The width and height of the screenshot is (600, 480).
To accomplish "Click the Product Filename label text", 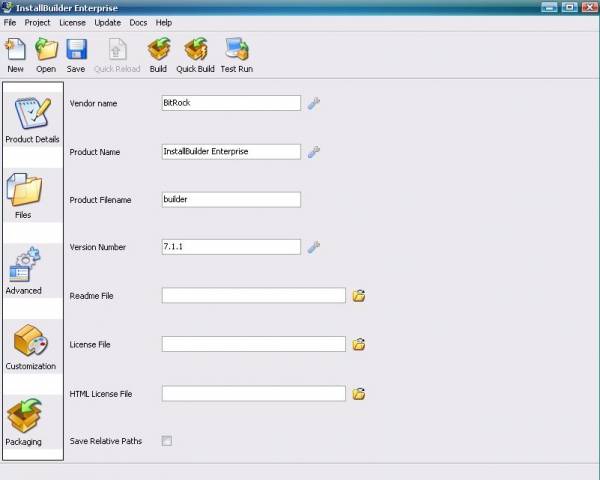I will (x=100, y=200).
